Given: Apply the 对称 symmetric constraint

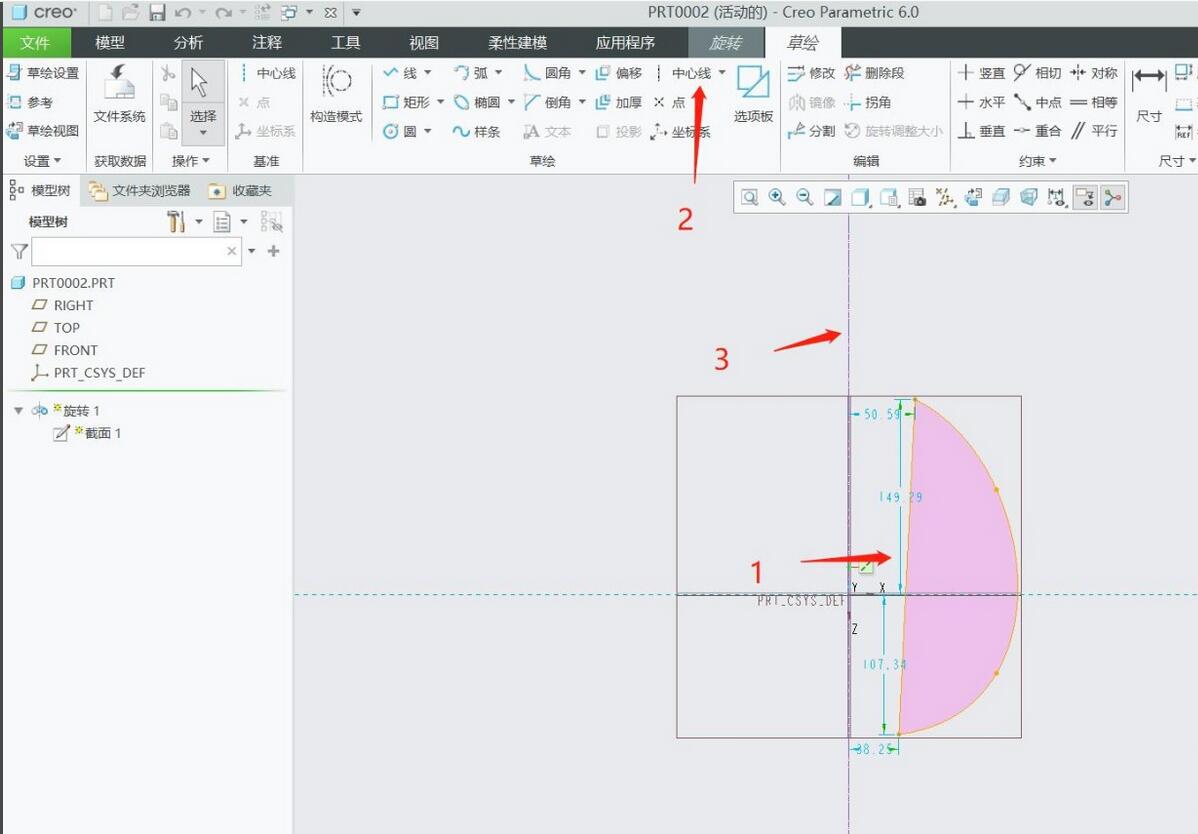Looking at the screenshot, I should pos(1094,73).
